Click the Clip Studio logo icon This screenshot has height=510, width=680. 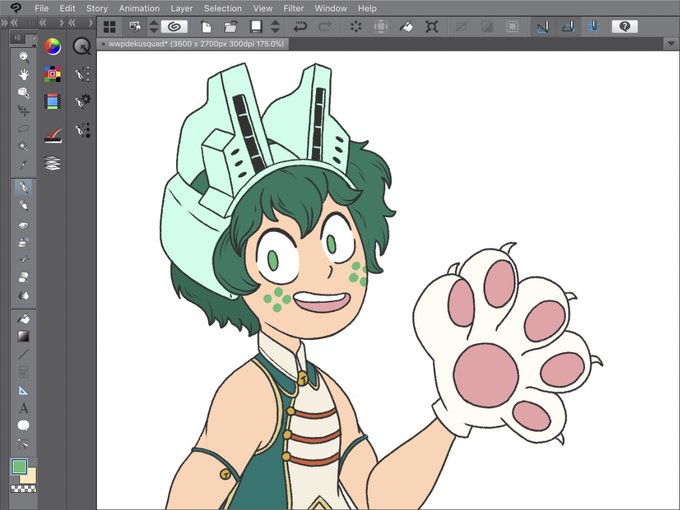point(16,8)
